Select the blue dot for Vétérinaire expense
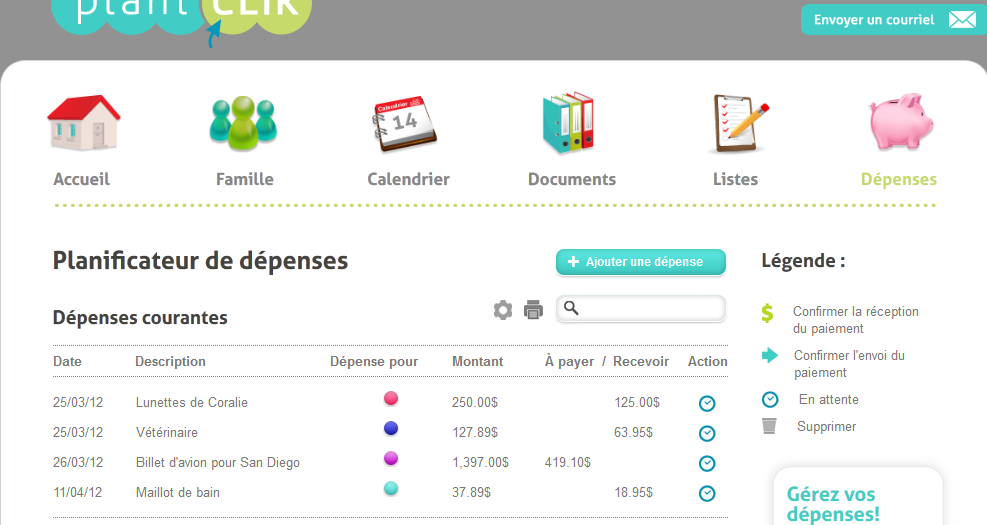This screenshot has height=525, width=987. click(x=391, y=429)
